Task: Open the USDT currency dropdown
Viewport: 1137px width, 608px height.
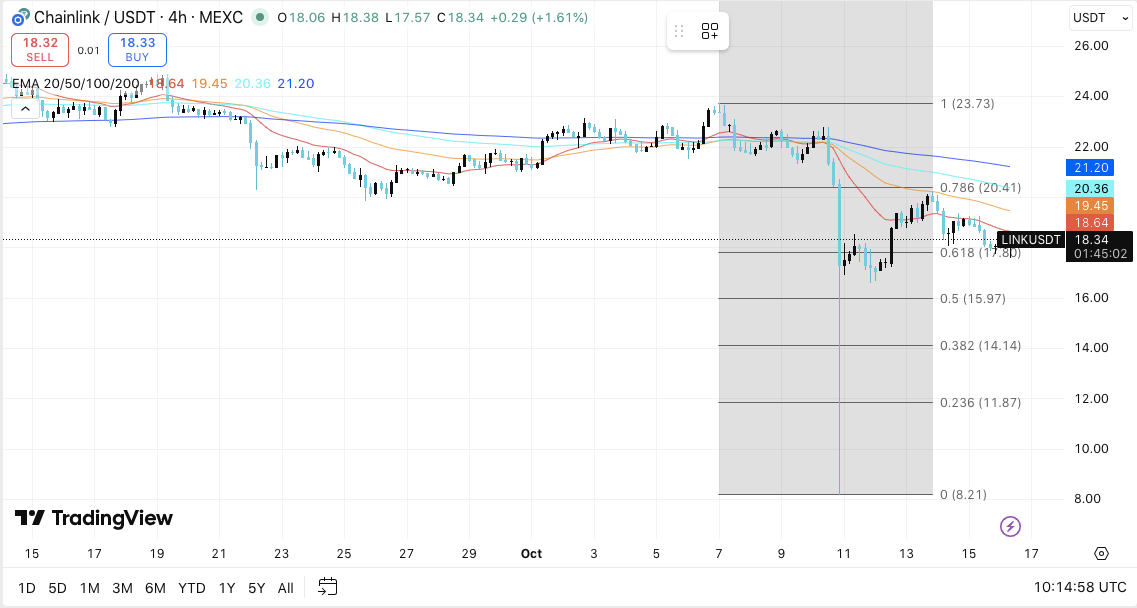Action: [1089, 18]
